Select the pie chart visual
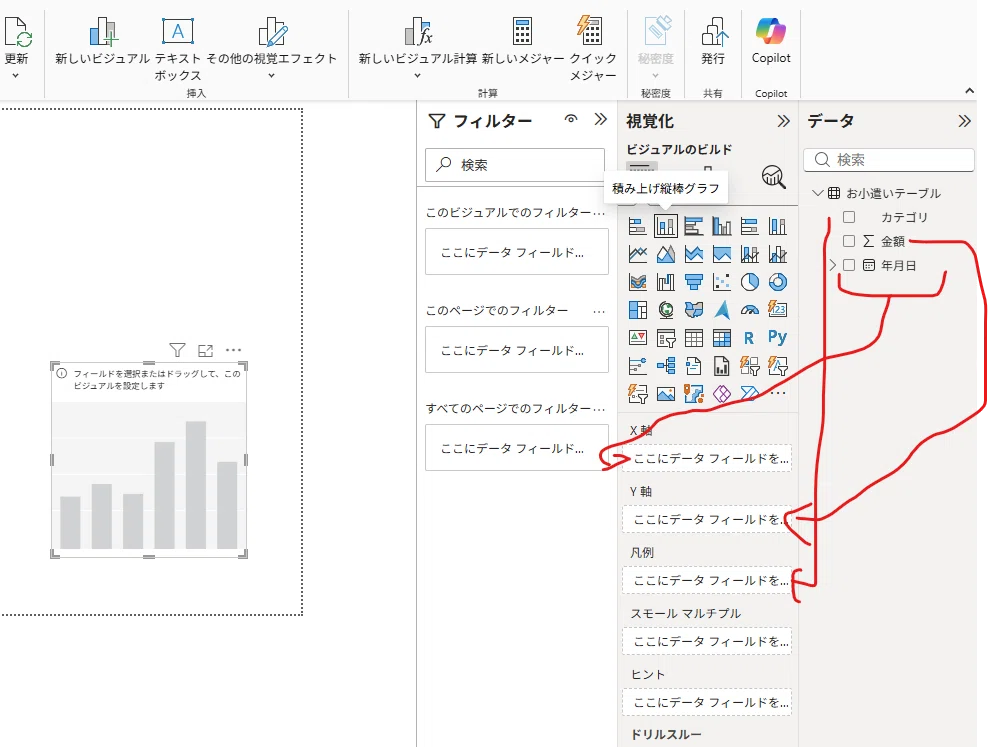Viewport: 988px width, 747px height. pyautogui.click(x=749, y=282)
